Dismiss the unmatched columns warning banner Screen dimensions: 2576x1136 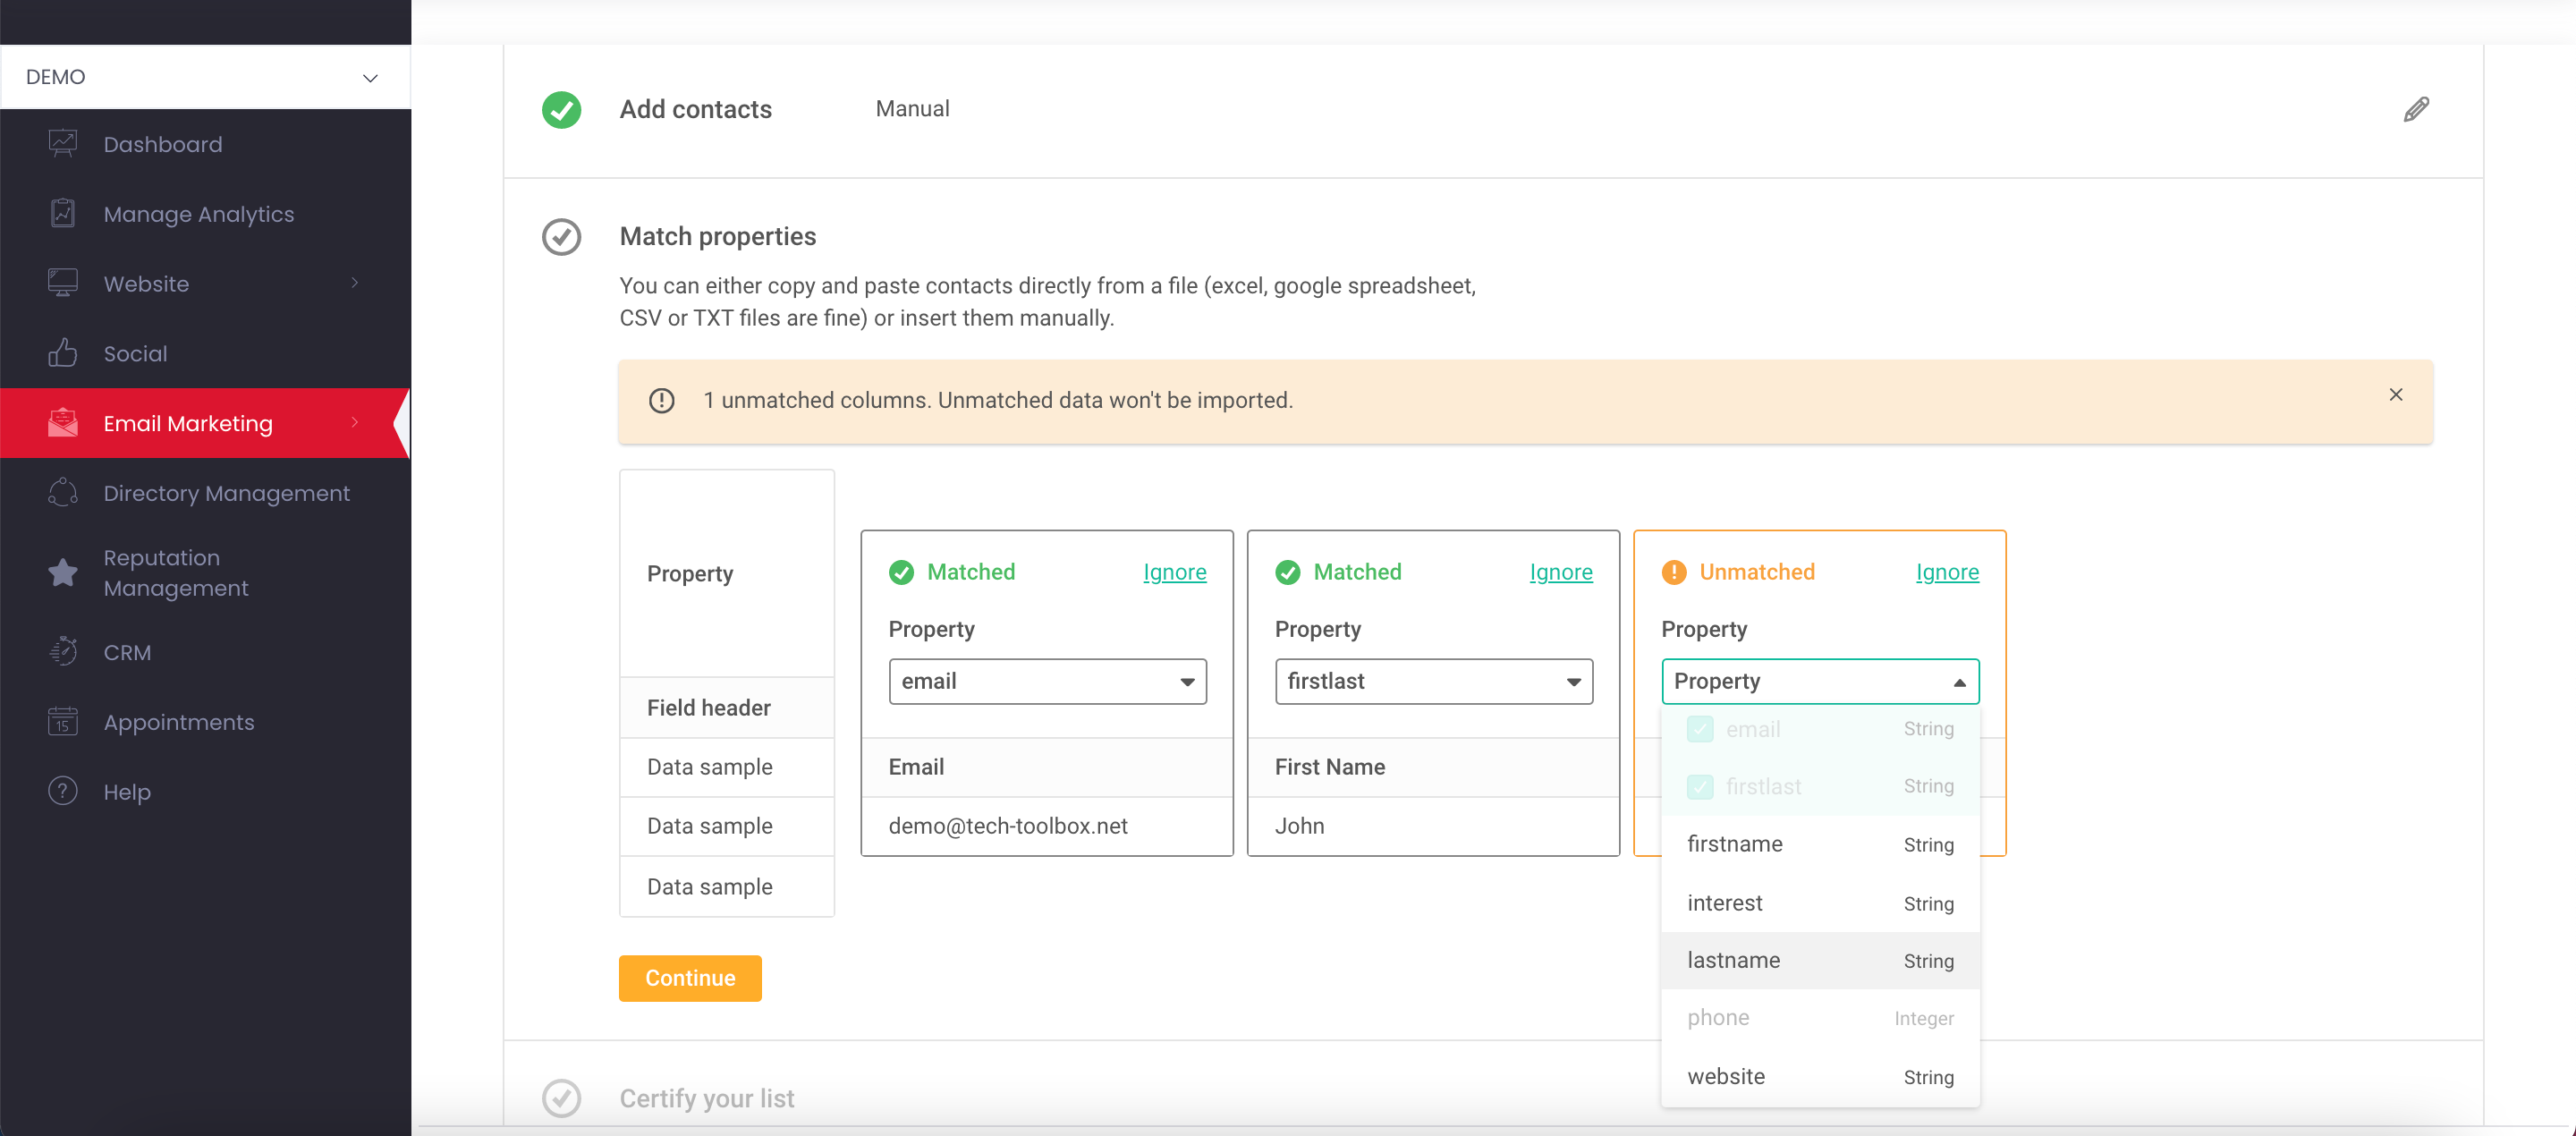pos(2395,395)
